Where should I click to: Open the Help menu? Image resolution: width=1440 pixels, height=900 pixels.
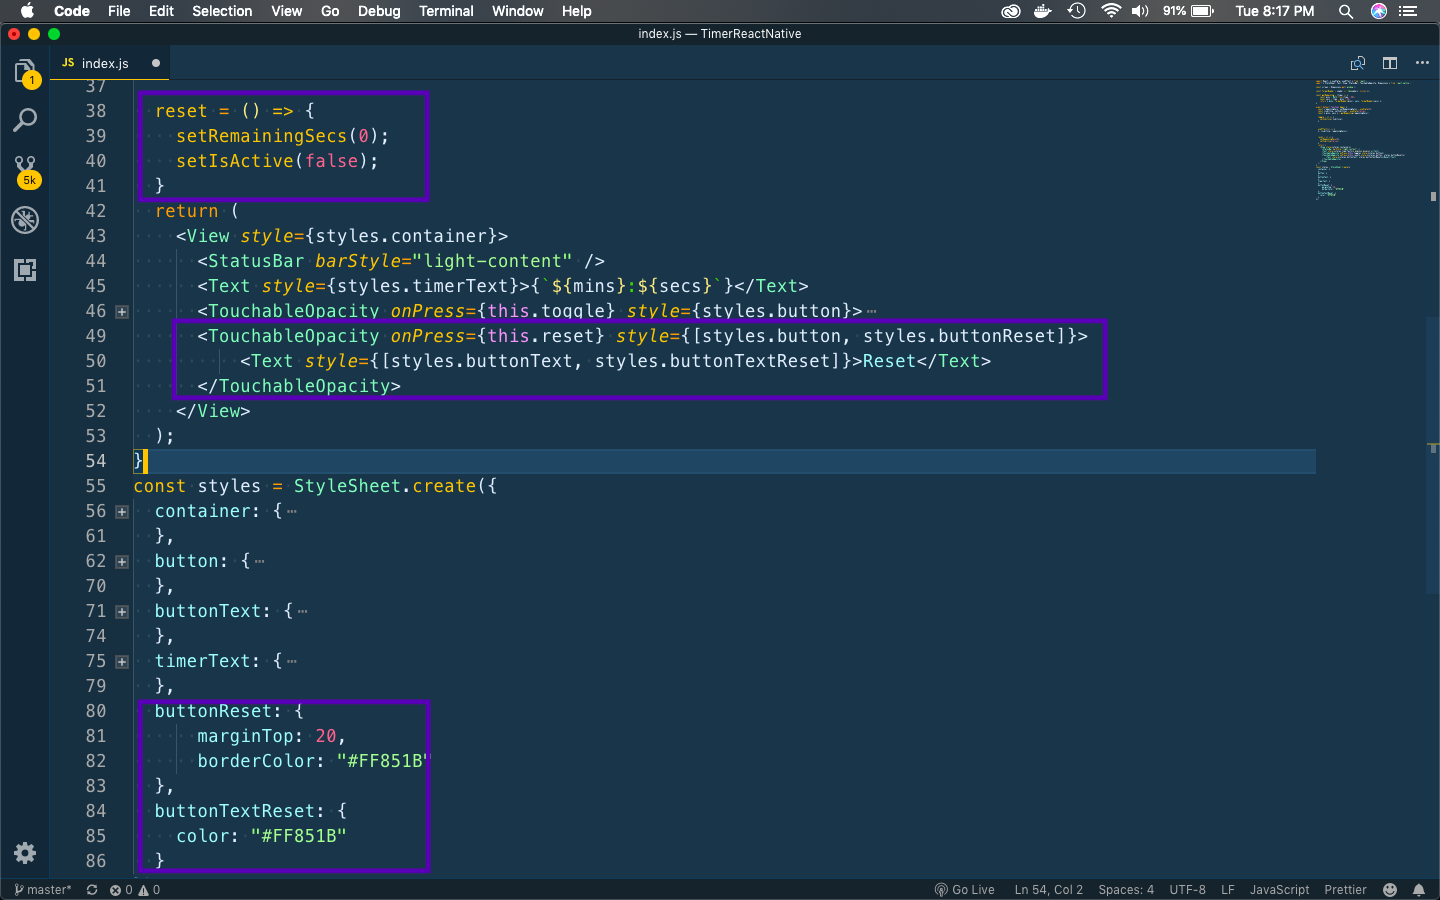(576, 11)
